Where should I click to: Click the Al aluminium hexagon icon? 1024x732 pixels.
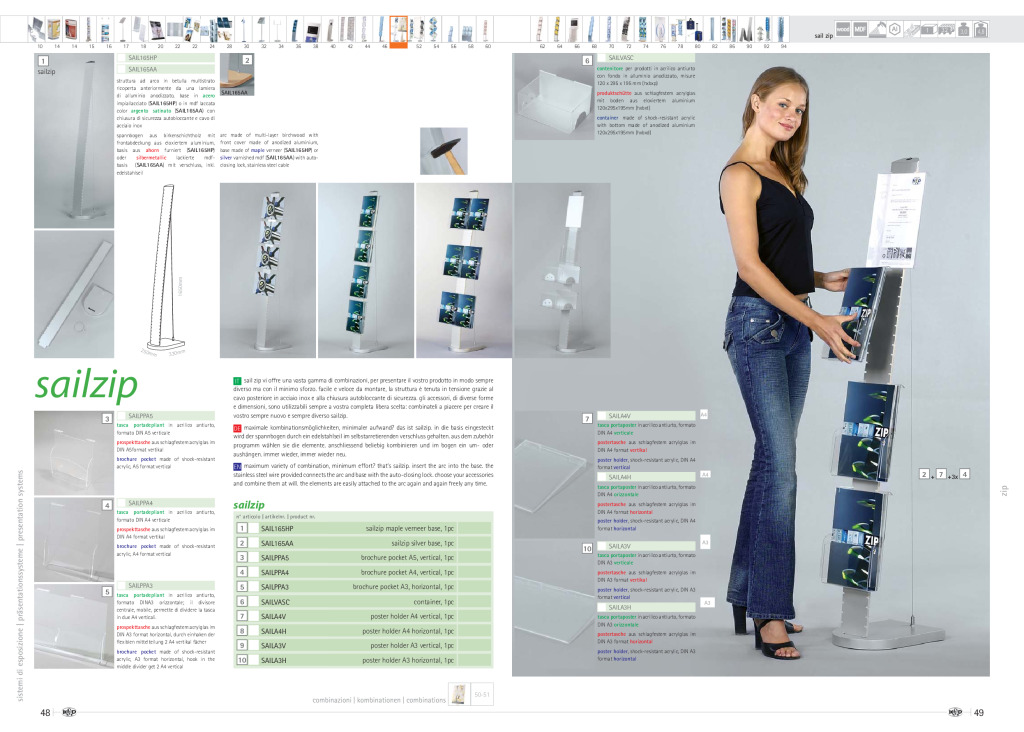[x=895, y=29]
